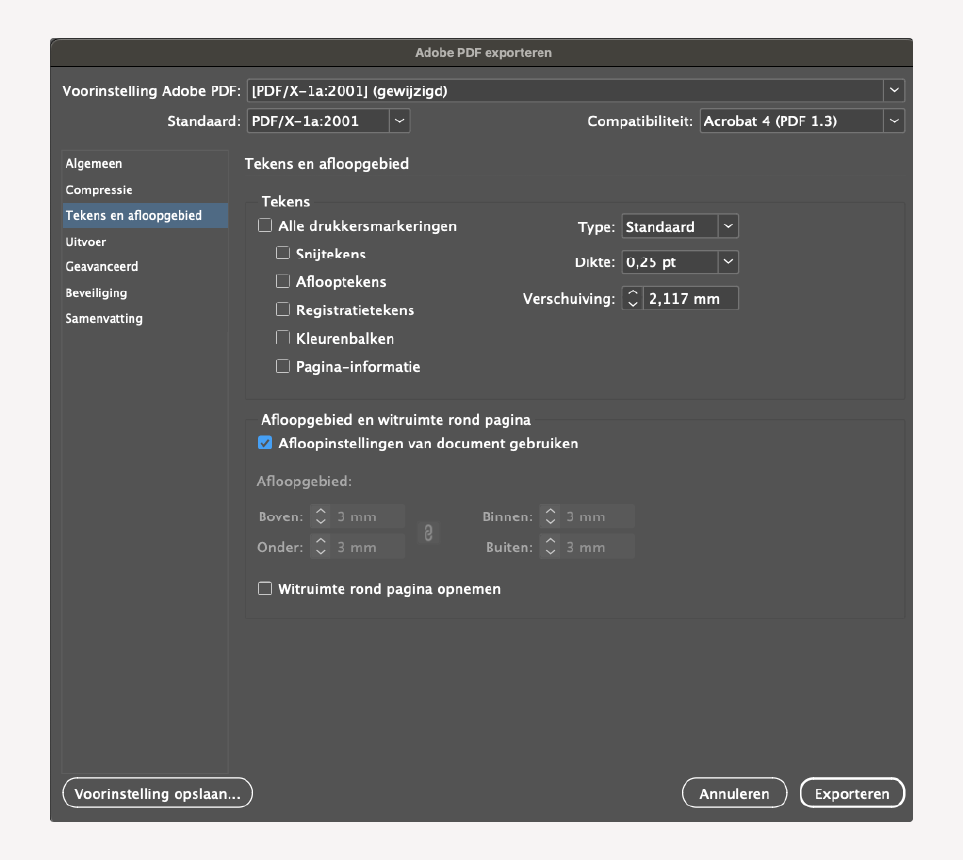Enable Aflooptekens checkbox
963x860 pixels.
283,281
